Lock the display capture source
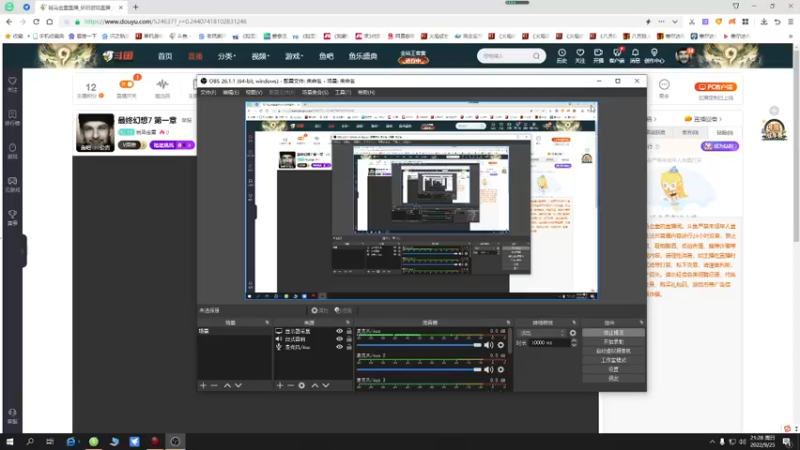Viewport: 800px width, 450px height. point(349,331)
